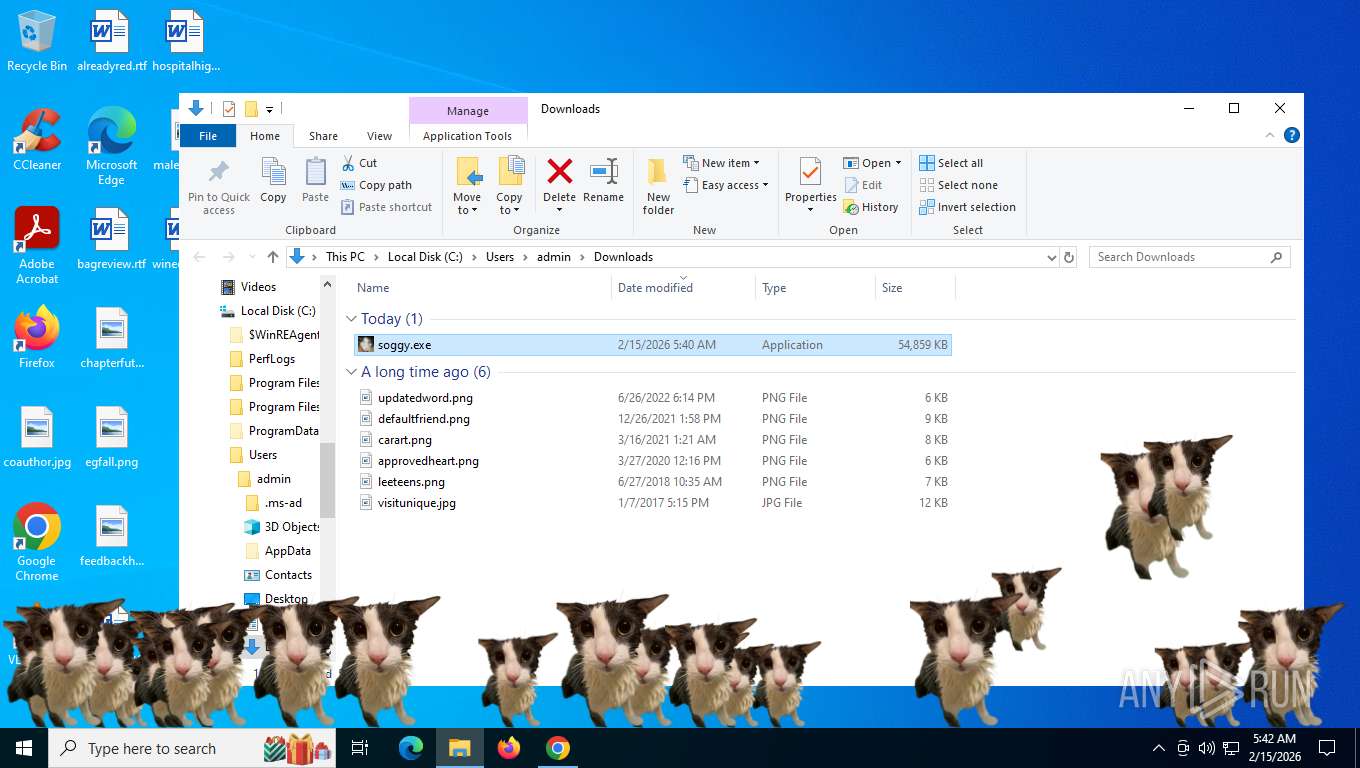Click Task View on taskbar
The width and height of the screenshot is (1360, 768).
[360, 748]
